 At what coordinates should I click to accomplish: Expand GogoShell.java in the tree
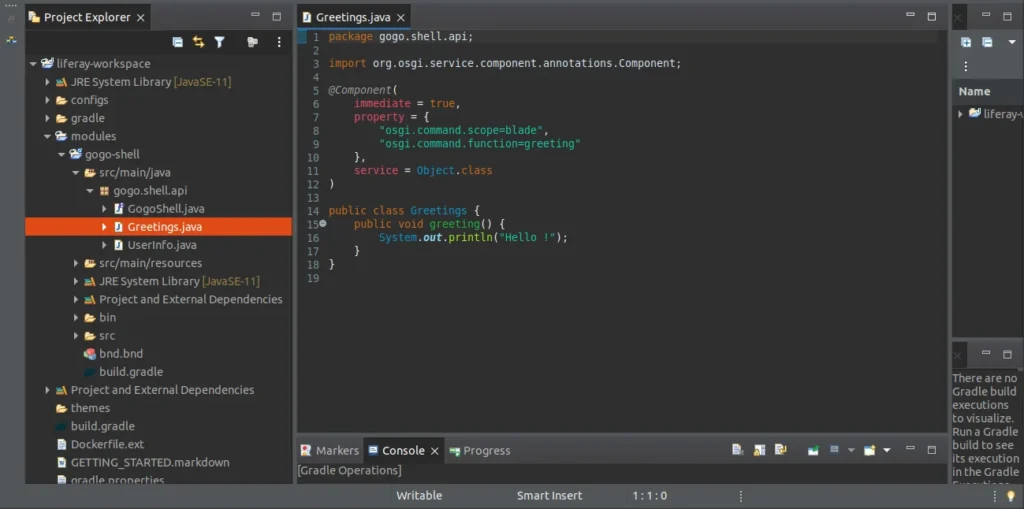point(104,209)
